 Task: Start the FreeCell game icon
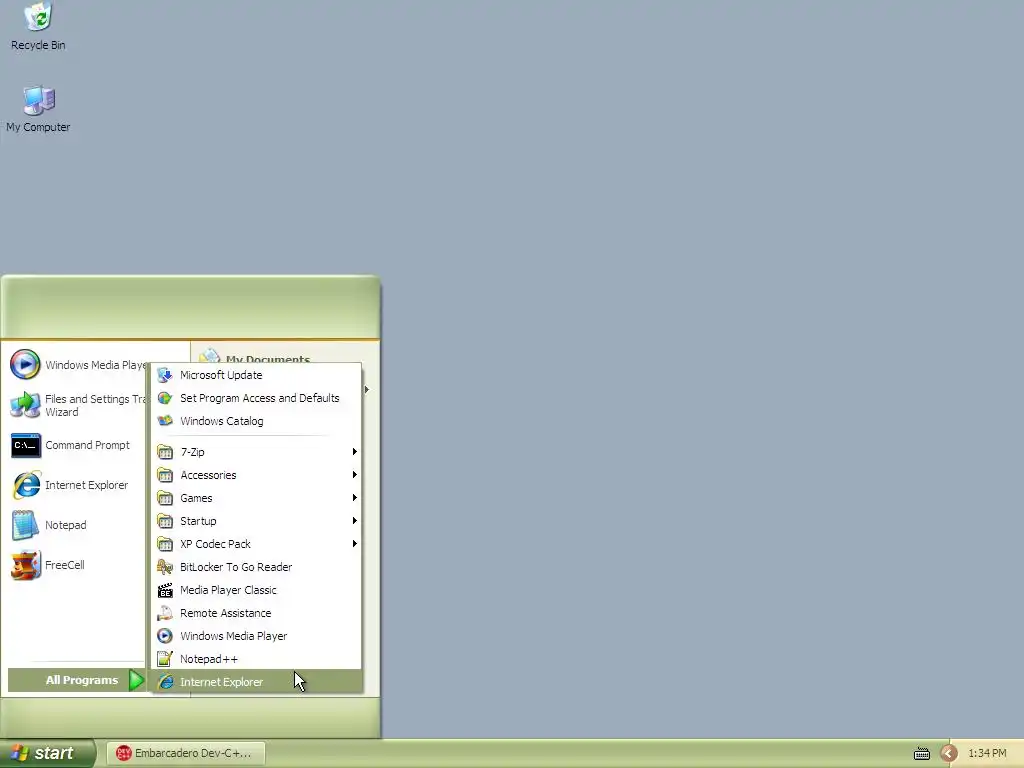click(x=25, y=565)
